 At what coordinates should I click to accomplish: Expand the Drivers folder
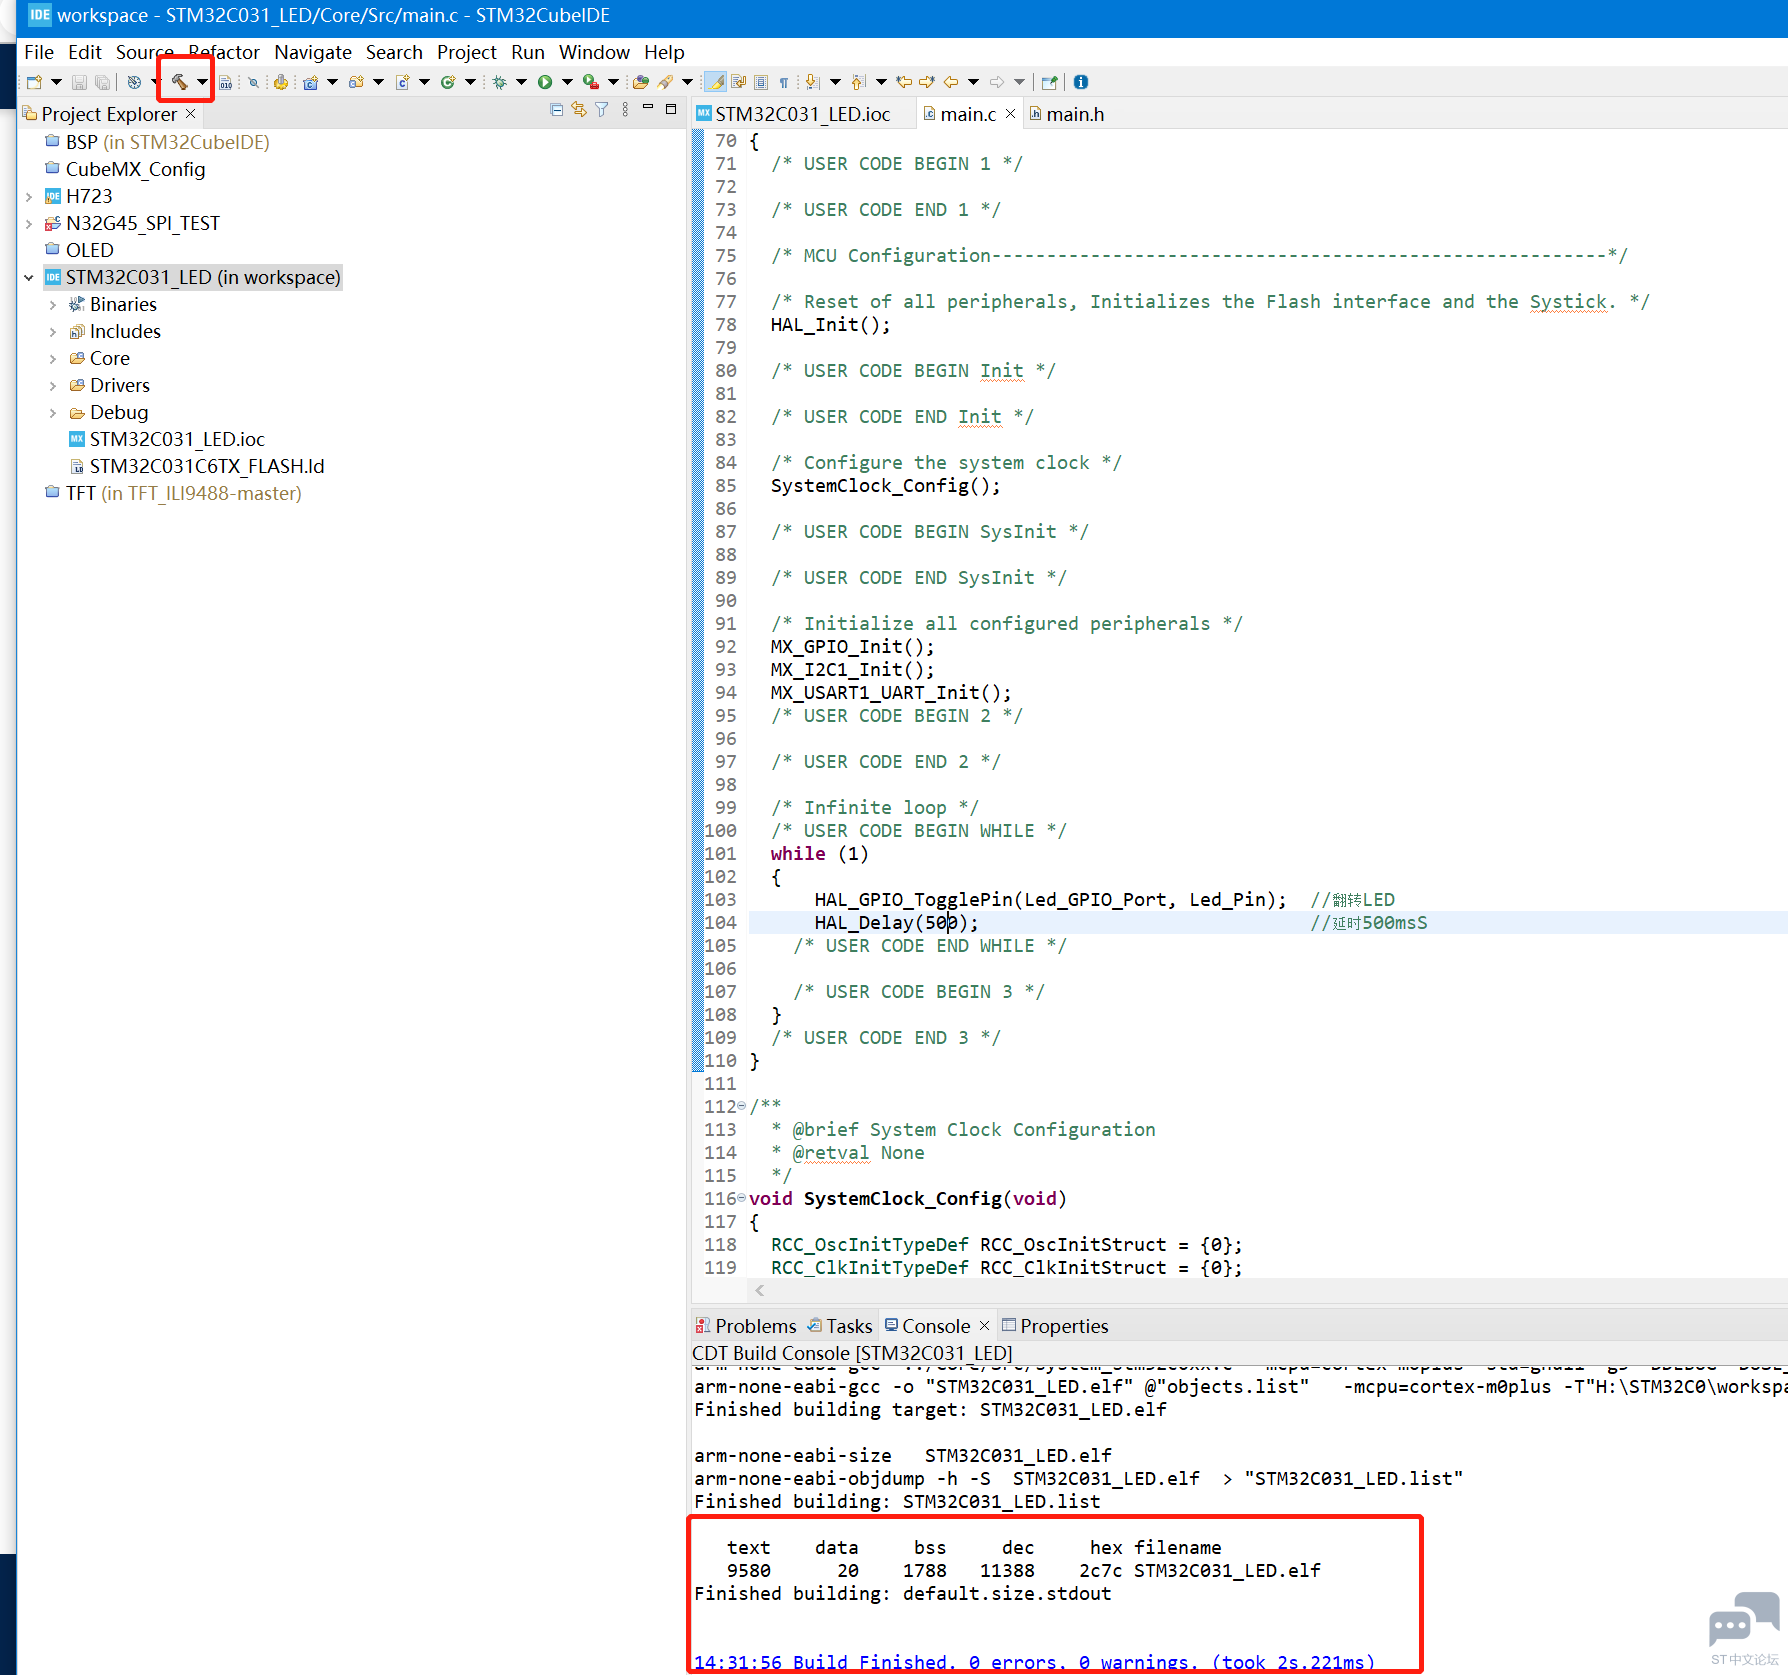click(53, 385)
